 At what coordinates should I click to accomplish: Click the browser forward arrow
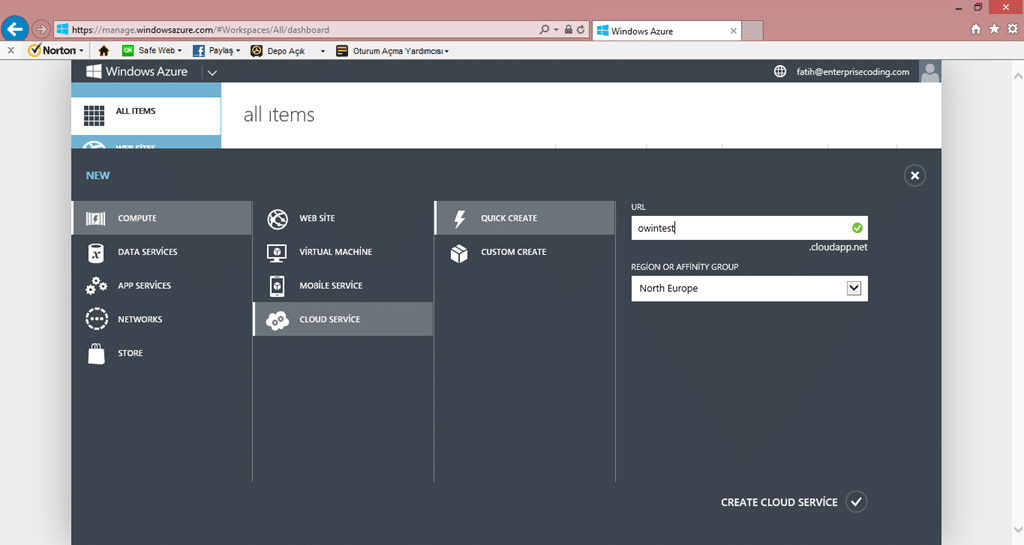point(41,29)
